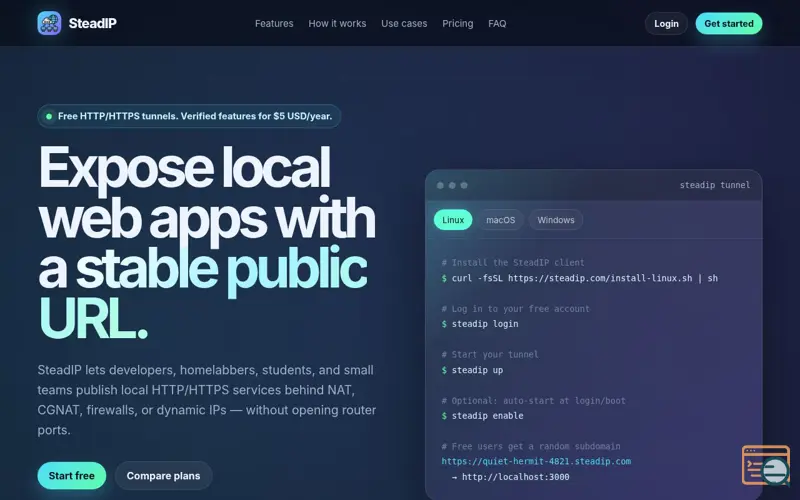Click '# Free users get a random subdomain' comment
Screen dimensions: 800x500
531,446
